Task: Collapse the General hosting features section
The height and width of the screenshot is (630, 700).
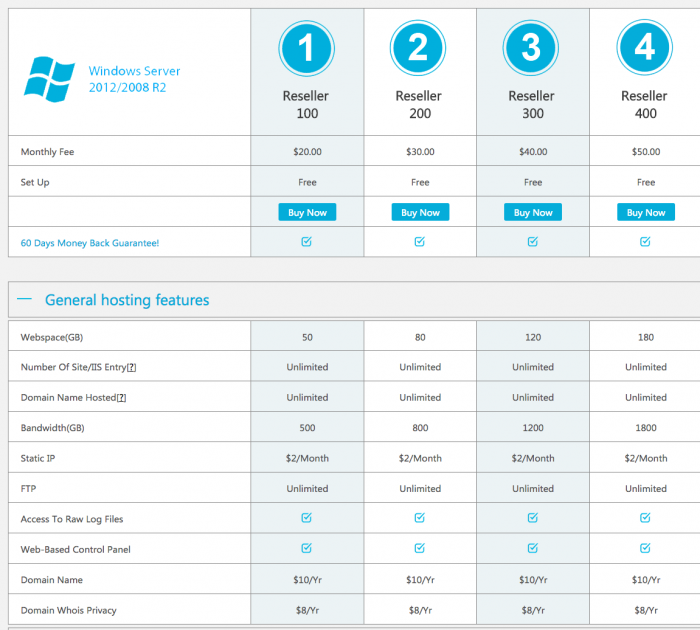Action: click(x=25, y=300)
